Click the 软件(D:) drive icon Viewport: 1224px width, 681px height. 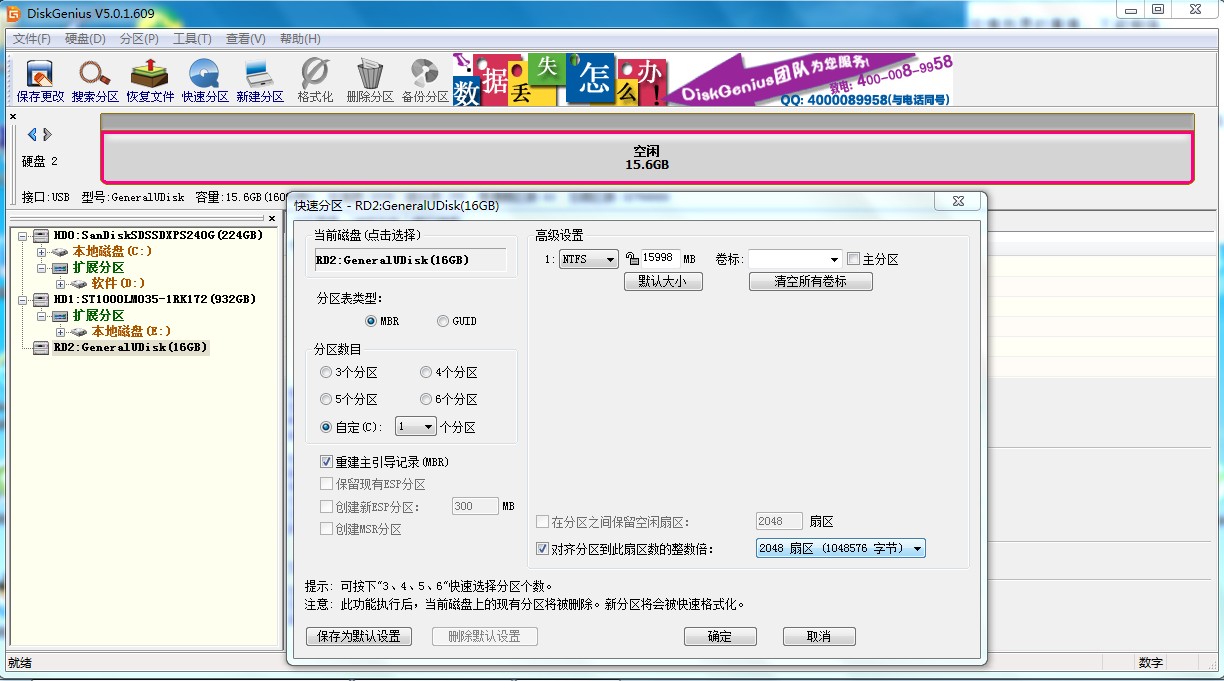click(79, 283)
